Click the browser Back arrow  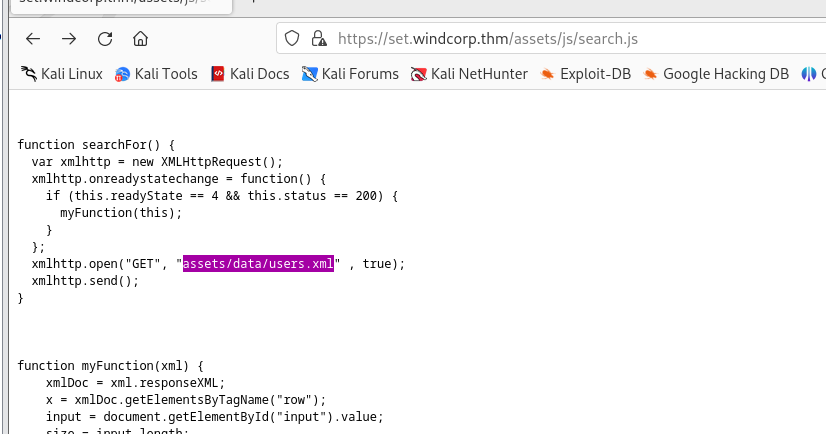tap(33, 39)
